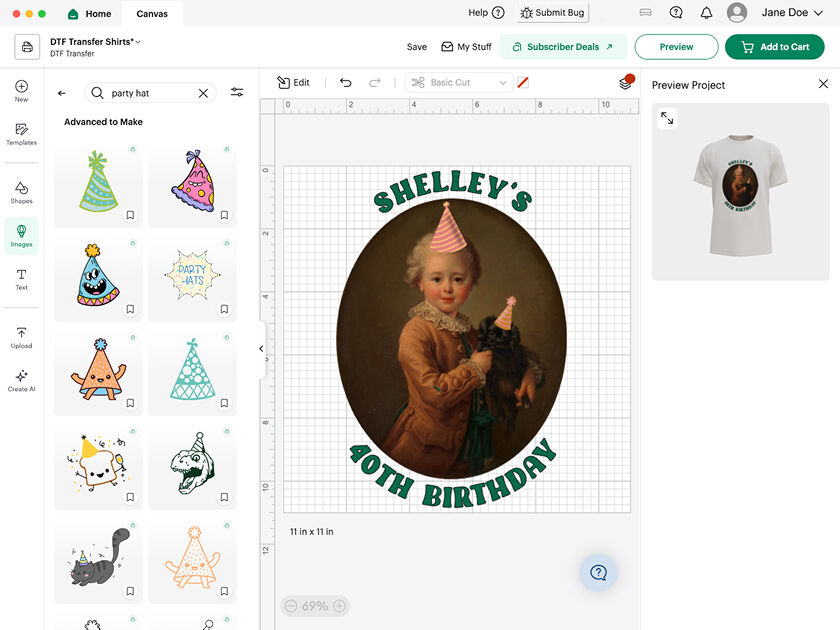Collapse the image search side panel
The image size is (840, 630).
[261, 349]
